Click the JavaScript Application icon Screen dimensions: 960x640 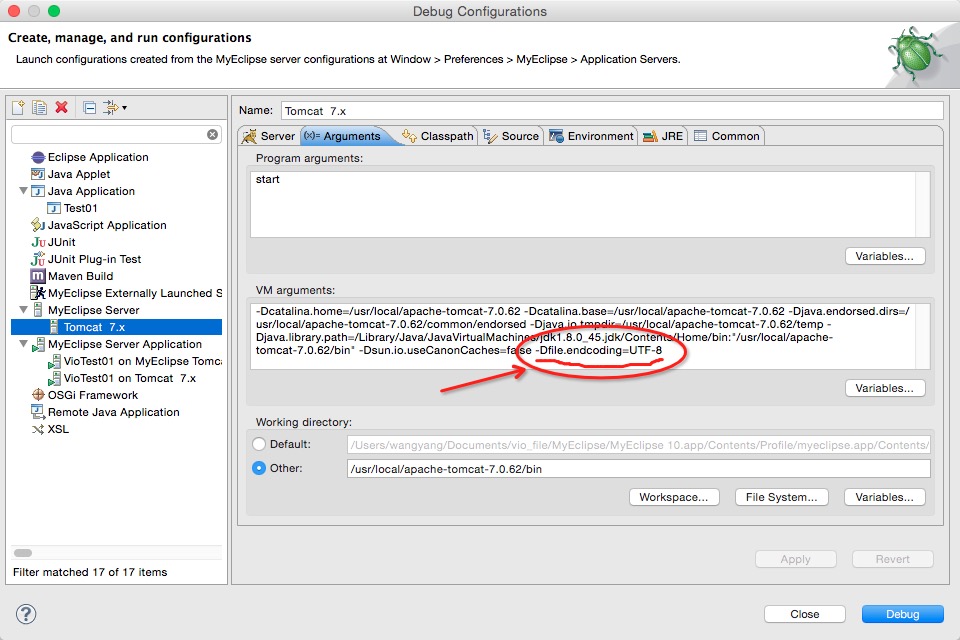tap(38, 225)
